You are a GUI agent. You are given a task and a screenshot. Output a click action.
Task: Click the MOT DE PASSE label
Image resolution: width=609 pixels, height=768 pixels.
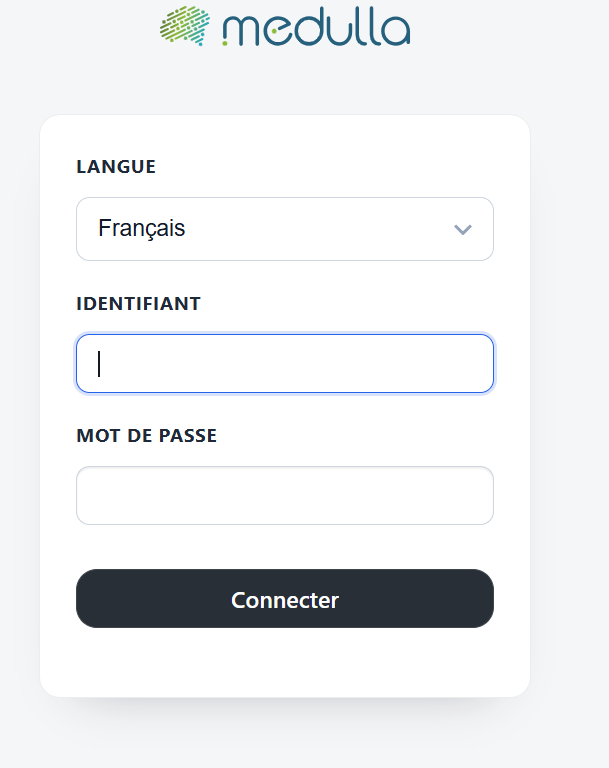tap(146, 435)
